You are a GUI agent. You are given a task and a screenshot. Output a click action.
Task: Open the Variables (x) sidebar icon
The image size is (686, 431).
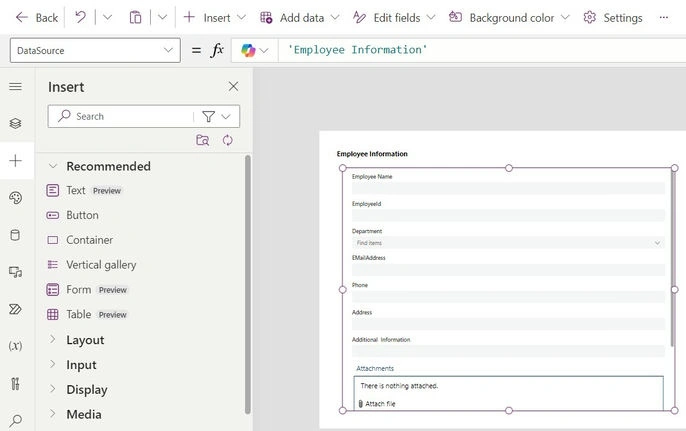tap(15, 346)
